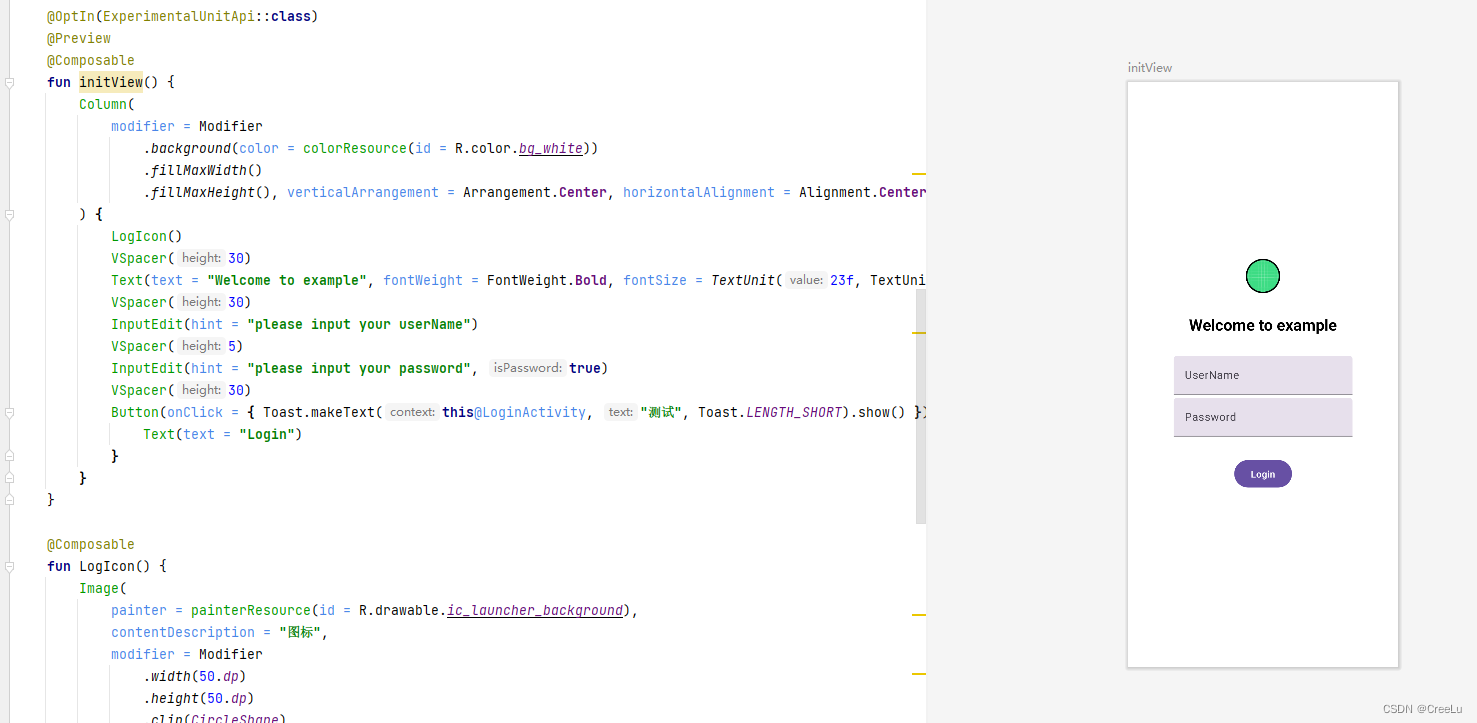Click the 'Welcome to example' preview heading
The height and width of the screenshot is (723, 1477).
pyautogui.click(x=1263, y=325)
